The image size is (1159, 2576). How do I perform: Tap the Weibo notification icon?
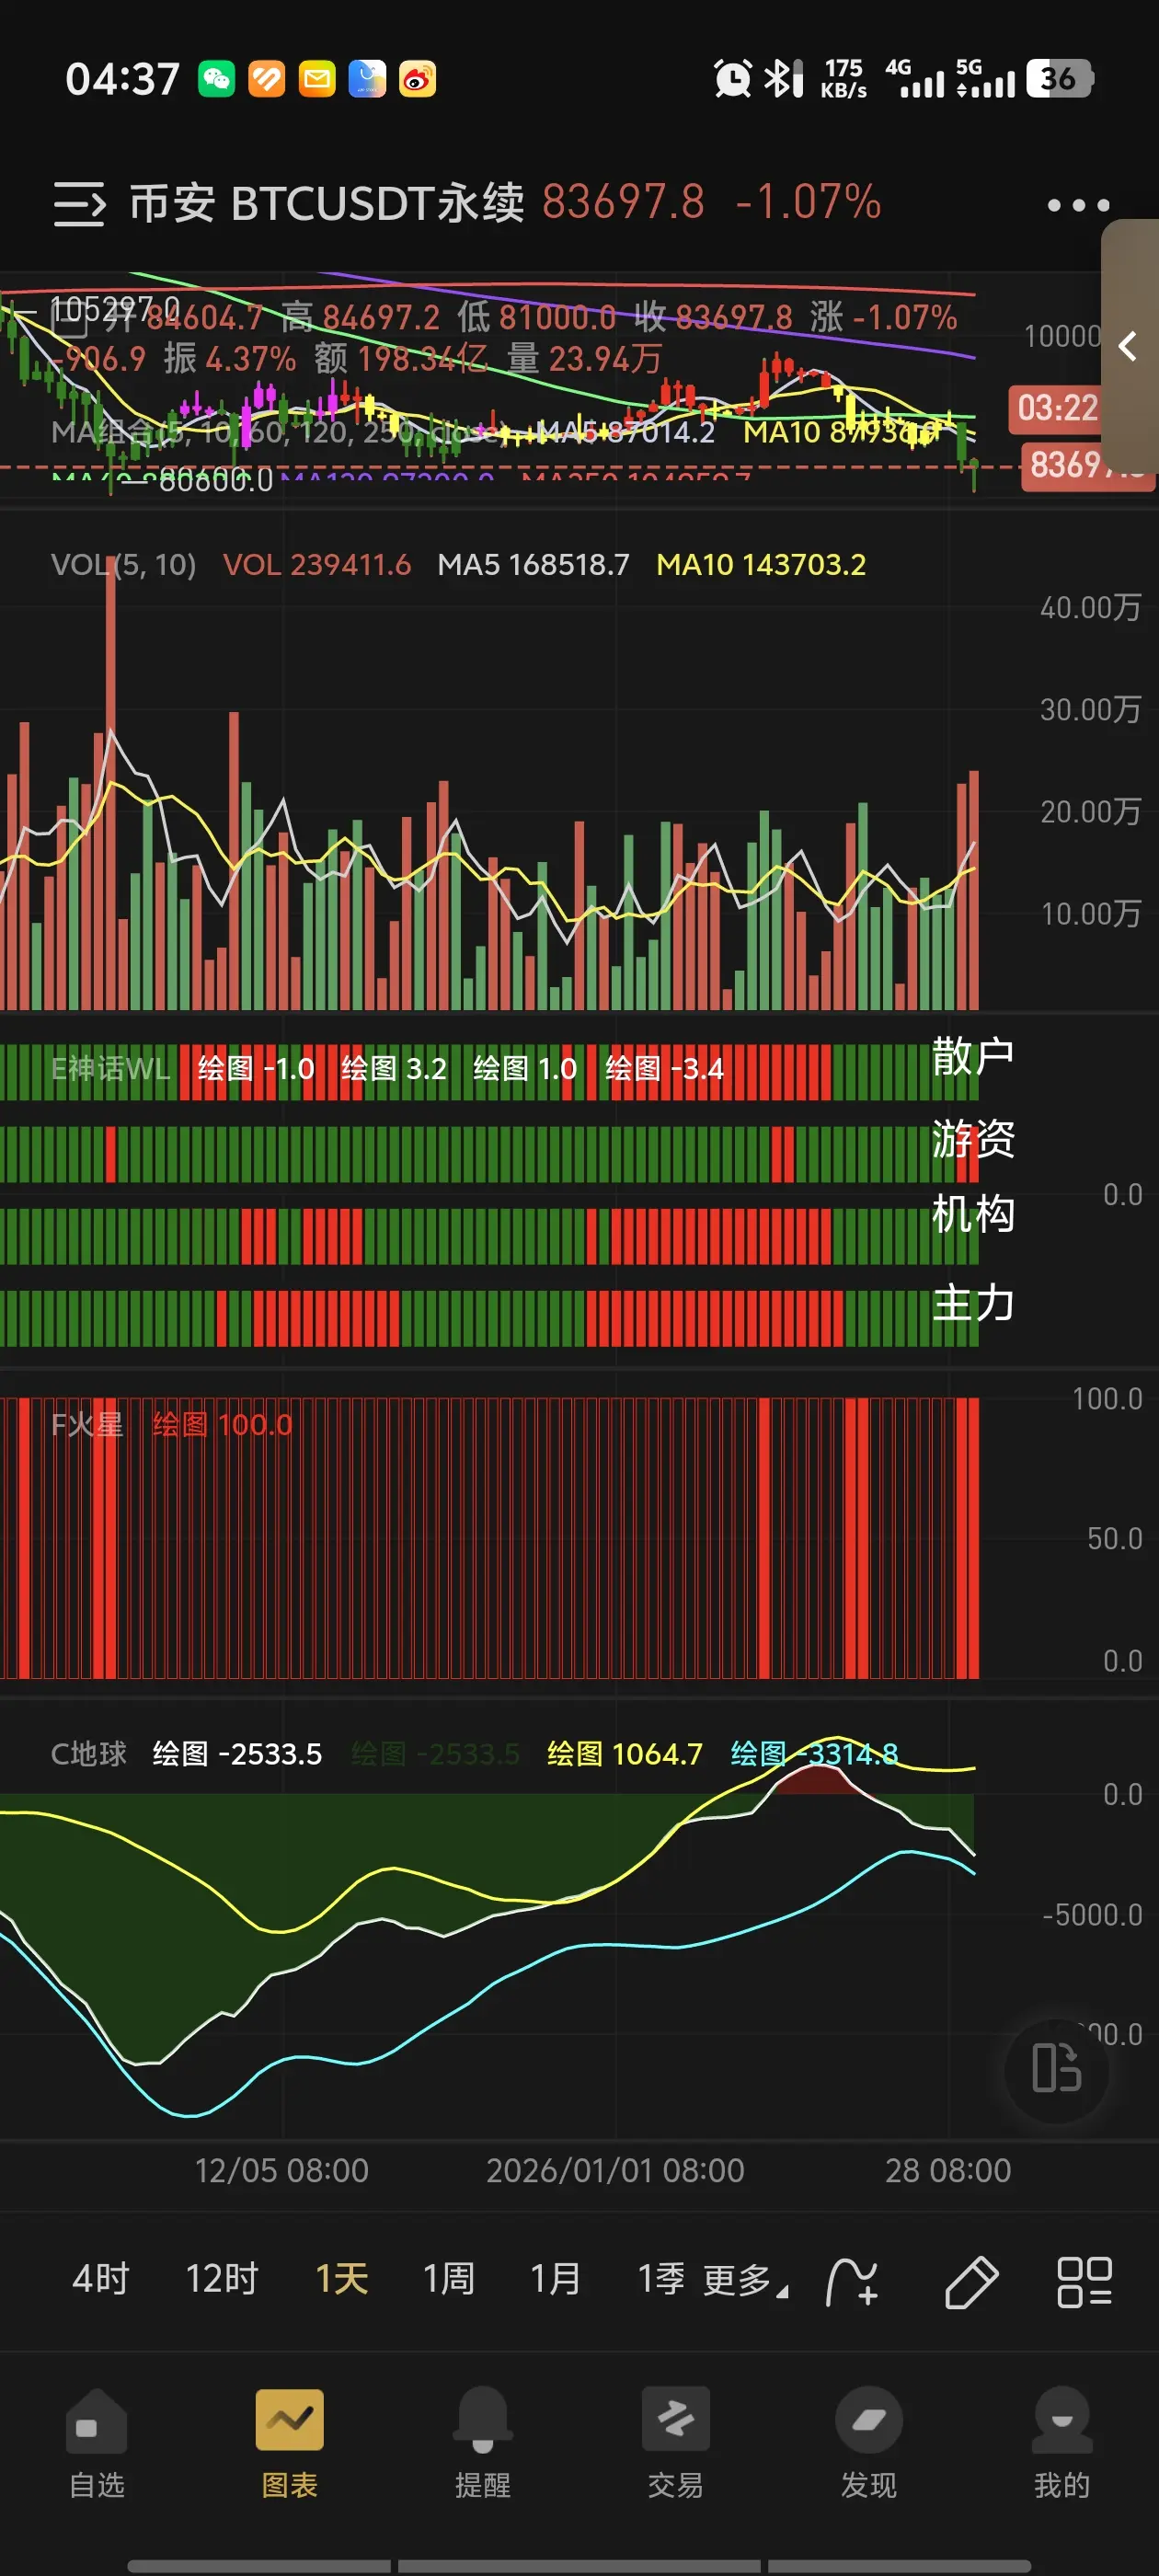417,78
